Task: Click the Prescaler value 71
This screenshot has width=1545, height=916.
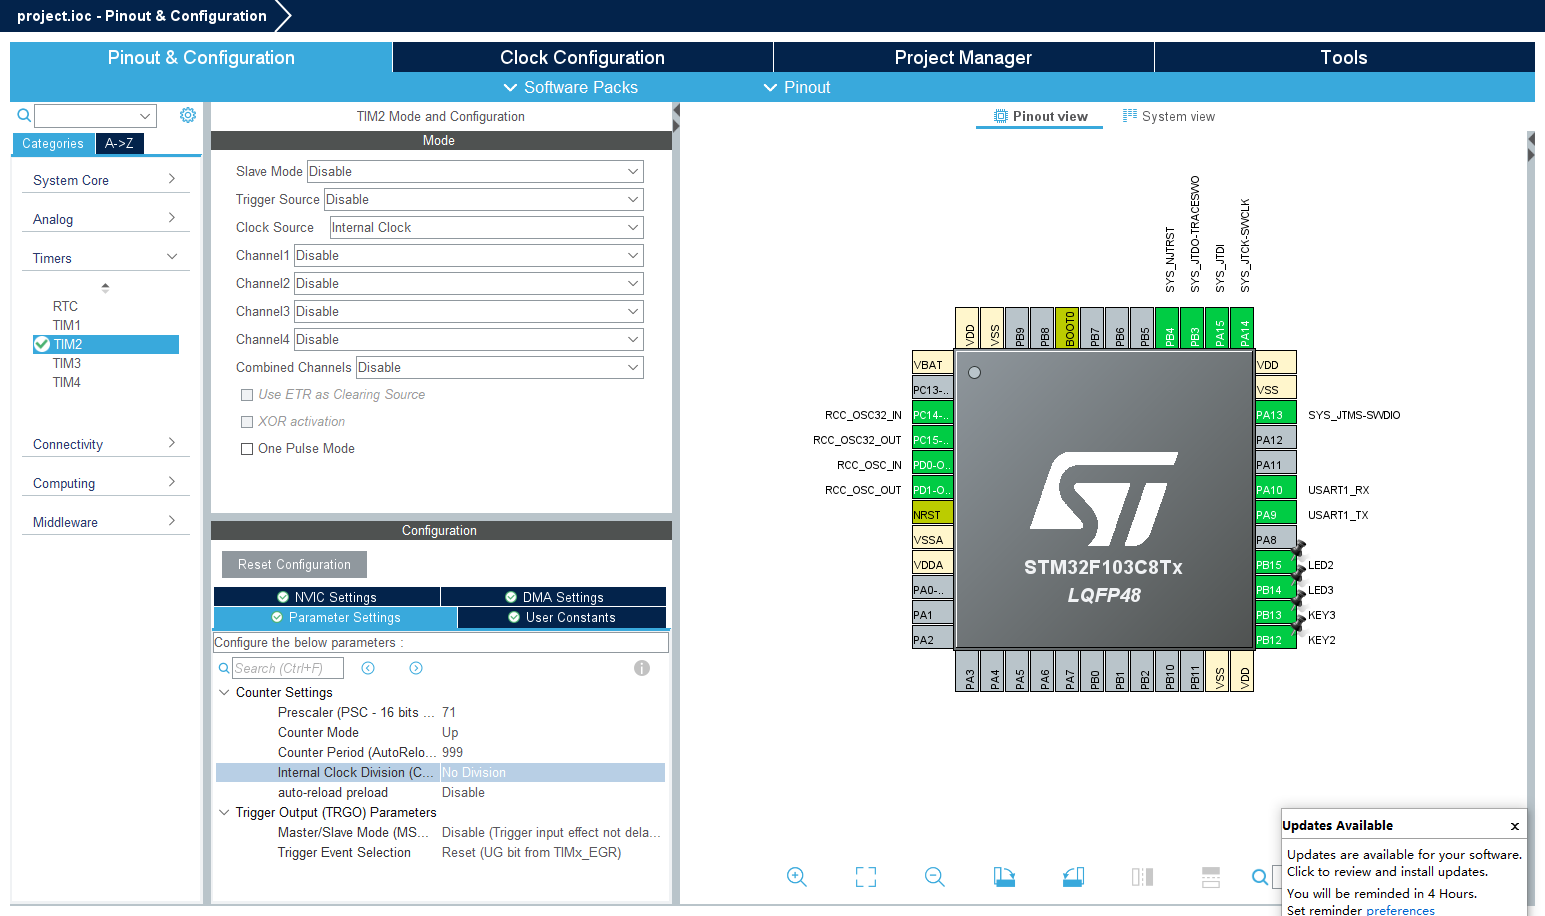Action: click(x=449, y=712)
